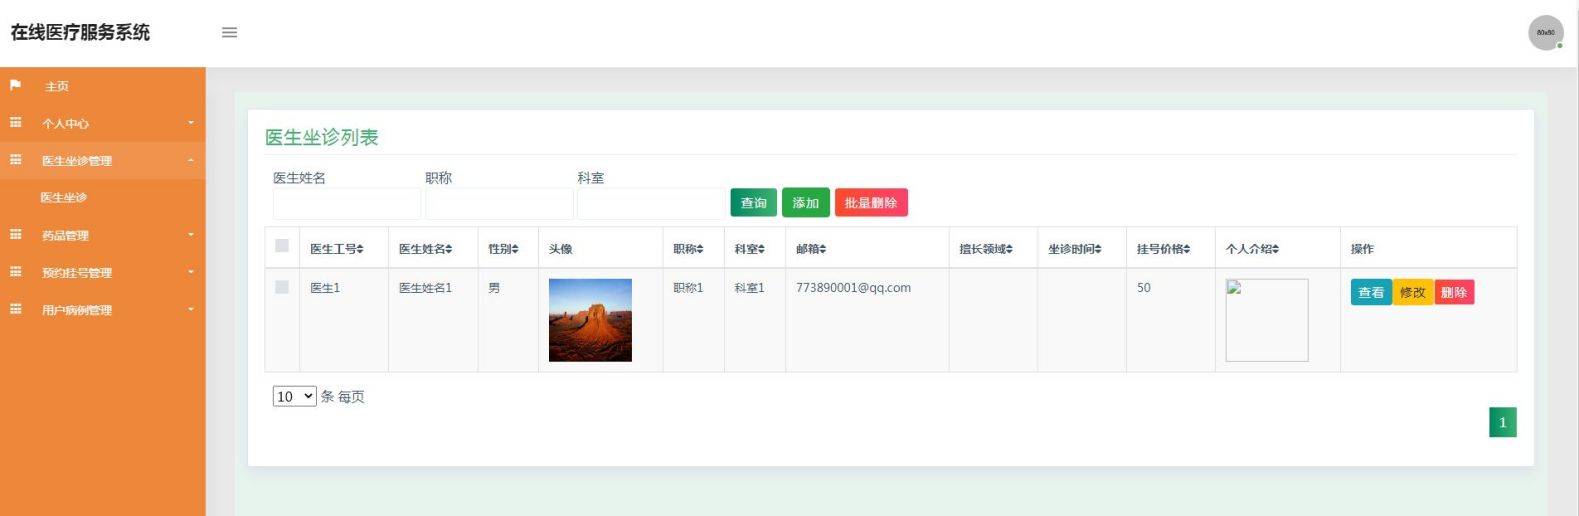The height and width of the screenshot is (516, 1579).
Task: Sort by 个人介绍 column arrows
Action: coord(1276,249)
